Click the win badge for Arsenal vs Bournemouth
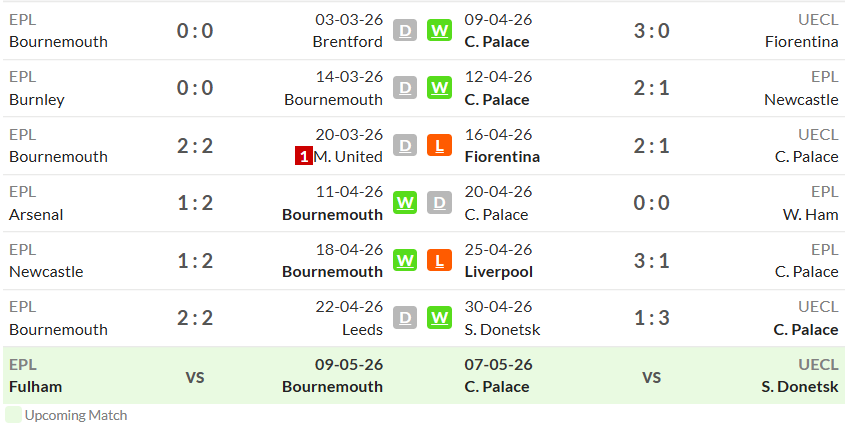845x427 pixels. click(405, 203)
